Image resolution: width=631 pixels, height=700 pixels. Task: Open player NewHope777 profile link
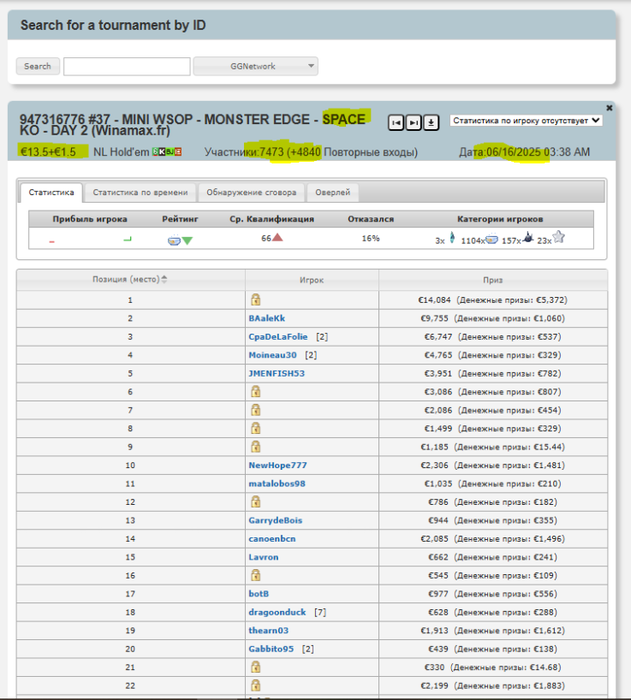pyautogui.click(x=278, y=465)
